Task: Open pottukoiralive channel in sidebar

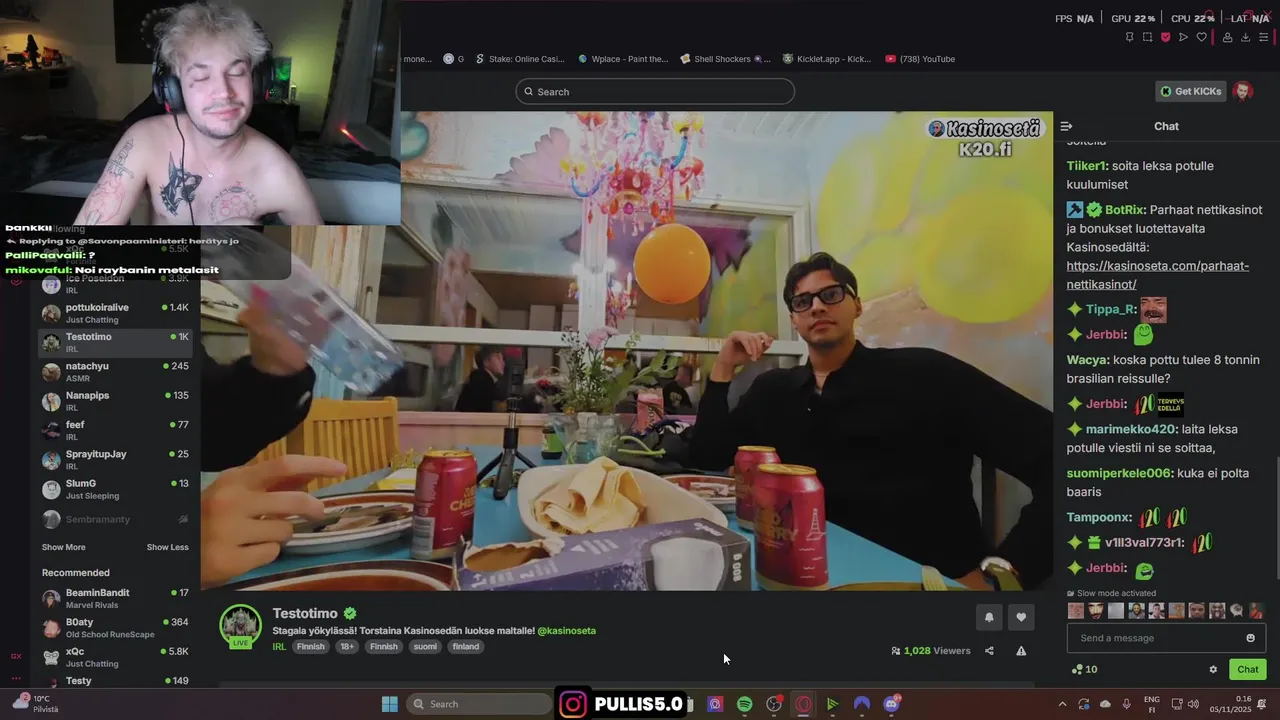Action: tap(115, 313)
